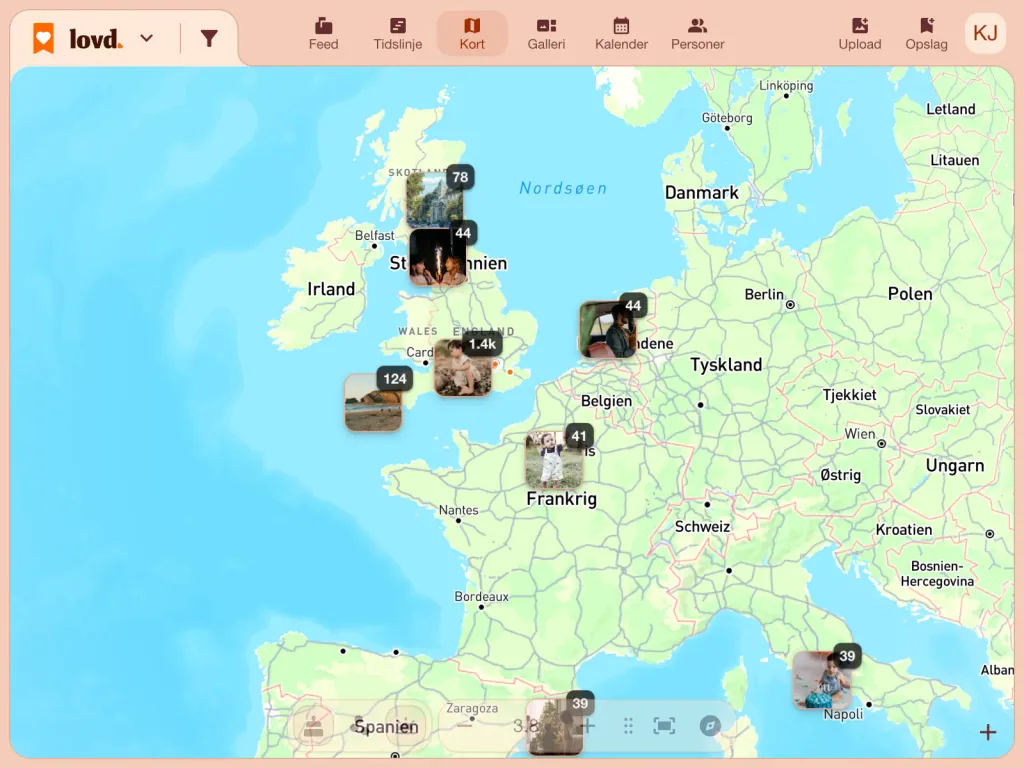Click the Polen map label
Image resolution: width=1024 pixels, height=768 pixels.
click(x=910, y=294)
